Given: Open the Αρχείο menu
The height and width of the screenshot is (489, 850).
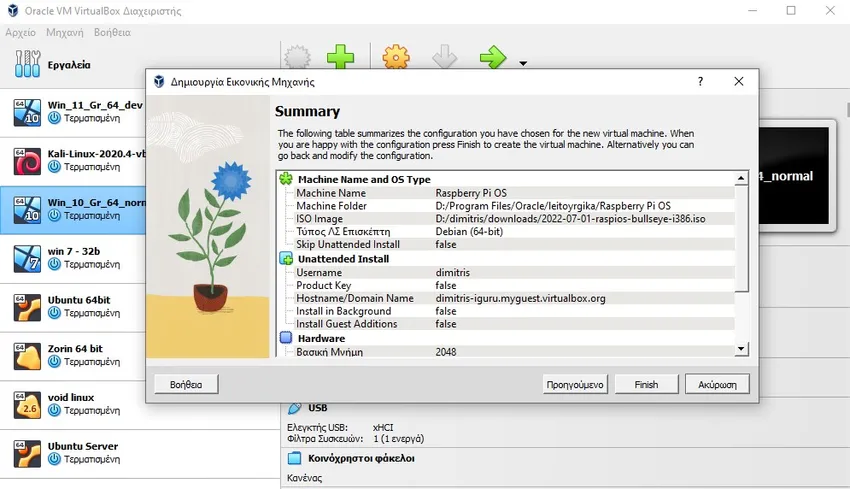Looking at the screenshot, I should [21, 33].
